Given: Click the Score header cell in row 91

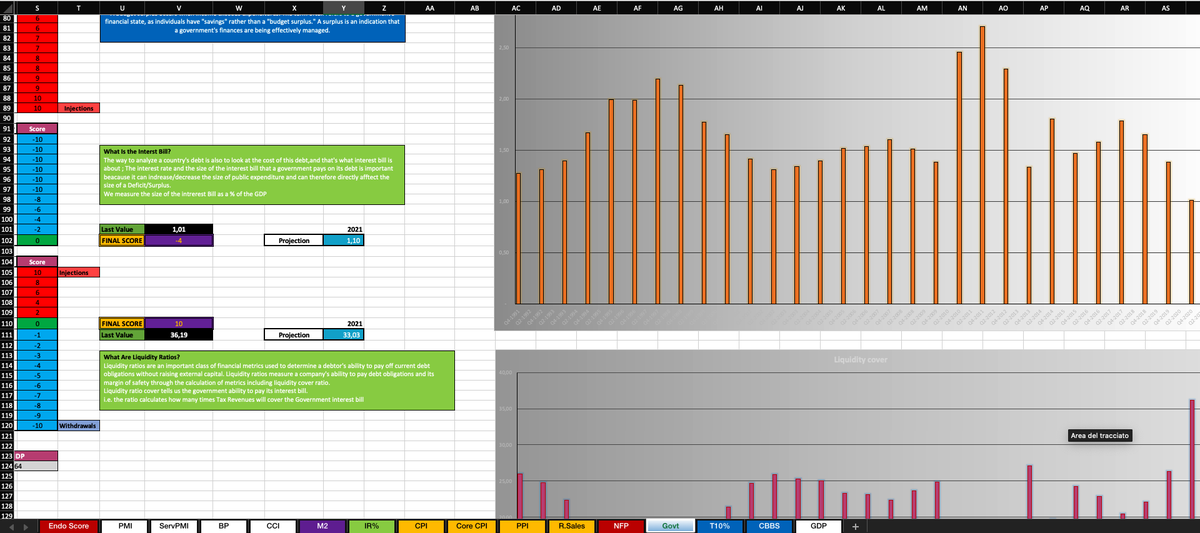Looking at the screenshot, I should (37, 130).
